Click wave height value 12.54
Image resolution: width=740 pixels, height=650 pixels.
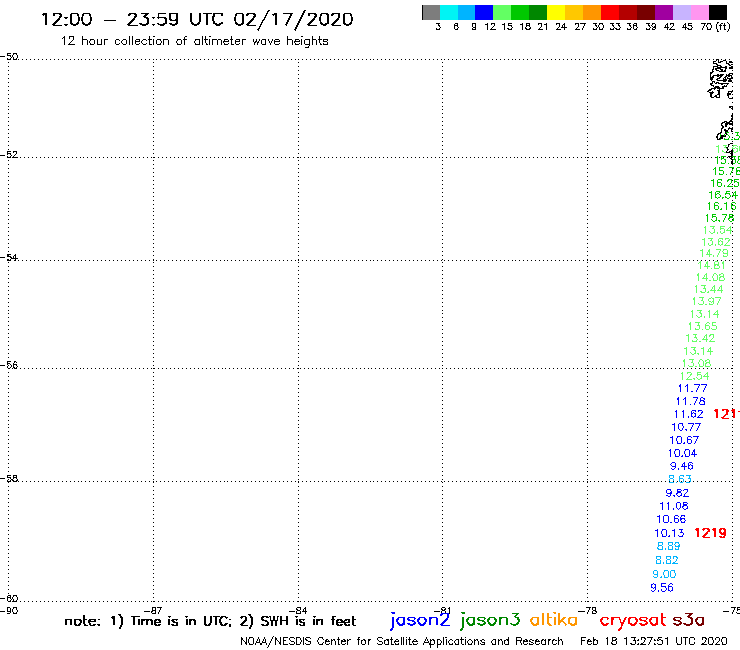695,376
